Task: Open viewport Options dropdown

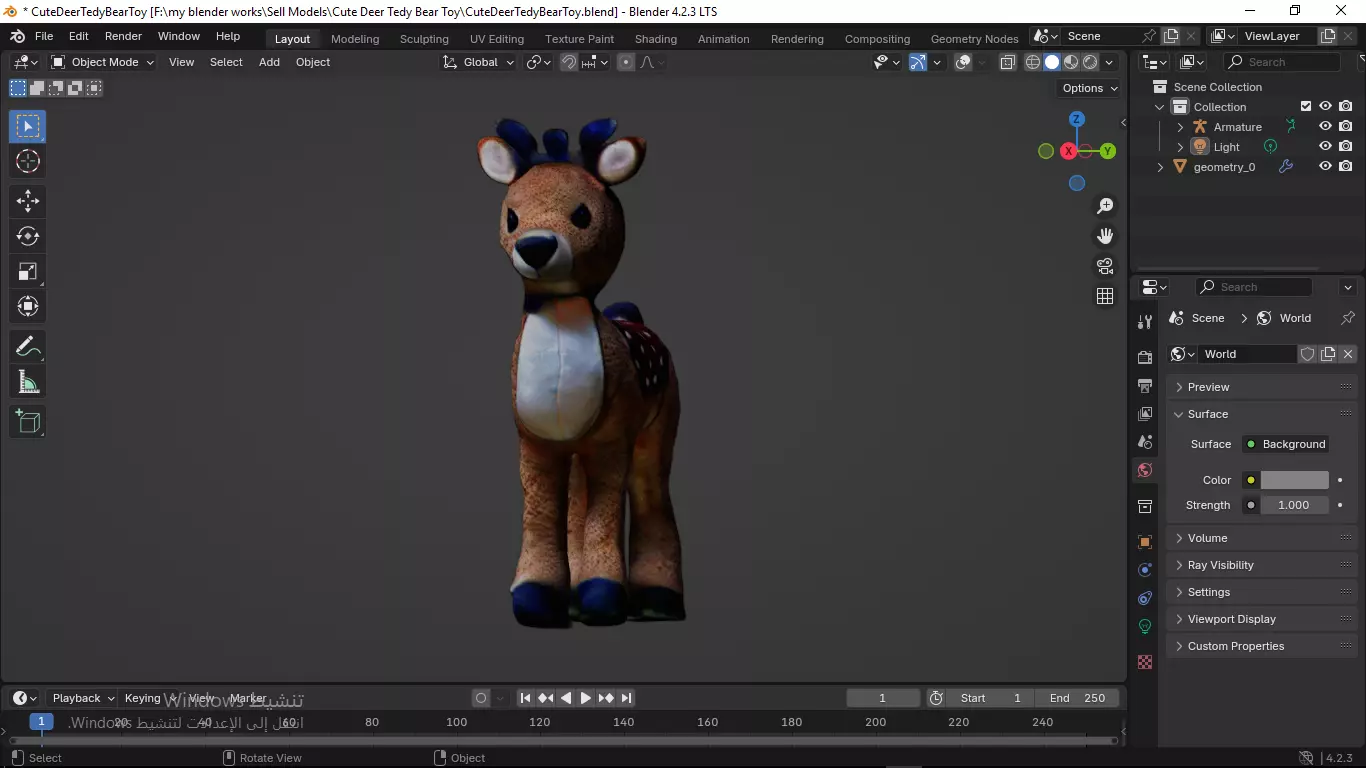Action: (1090, 88)
